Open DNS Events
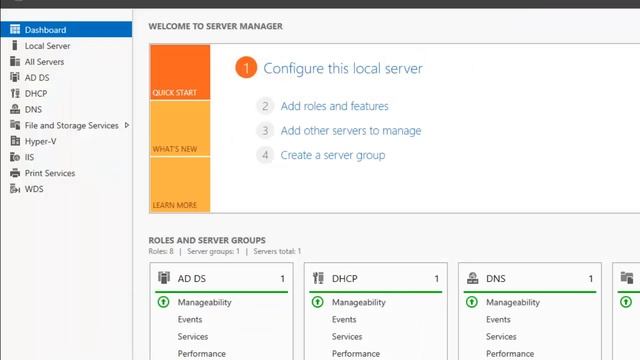The image size is (640, 360). [x=498, y=320]
